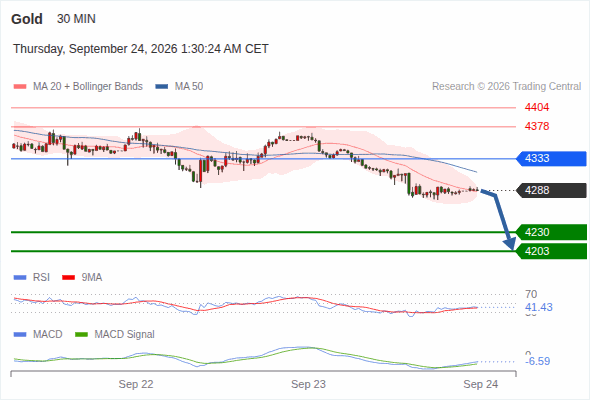Select the 4333 blue pivot price tag
Screen dimensions: 590x400
click(551, 158)
